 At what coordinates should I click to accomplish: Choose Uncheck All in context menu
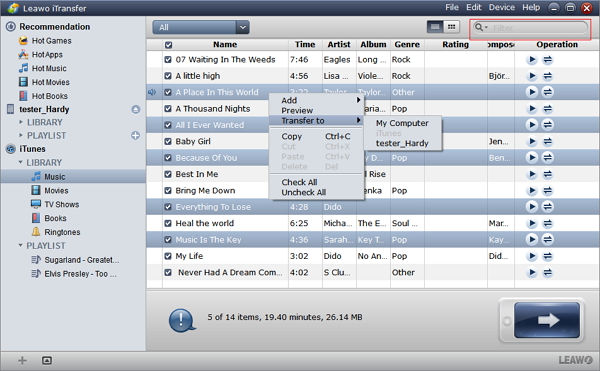[x=316, y=192]
